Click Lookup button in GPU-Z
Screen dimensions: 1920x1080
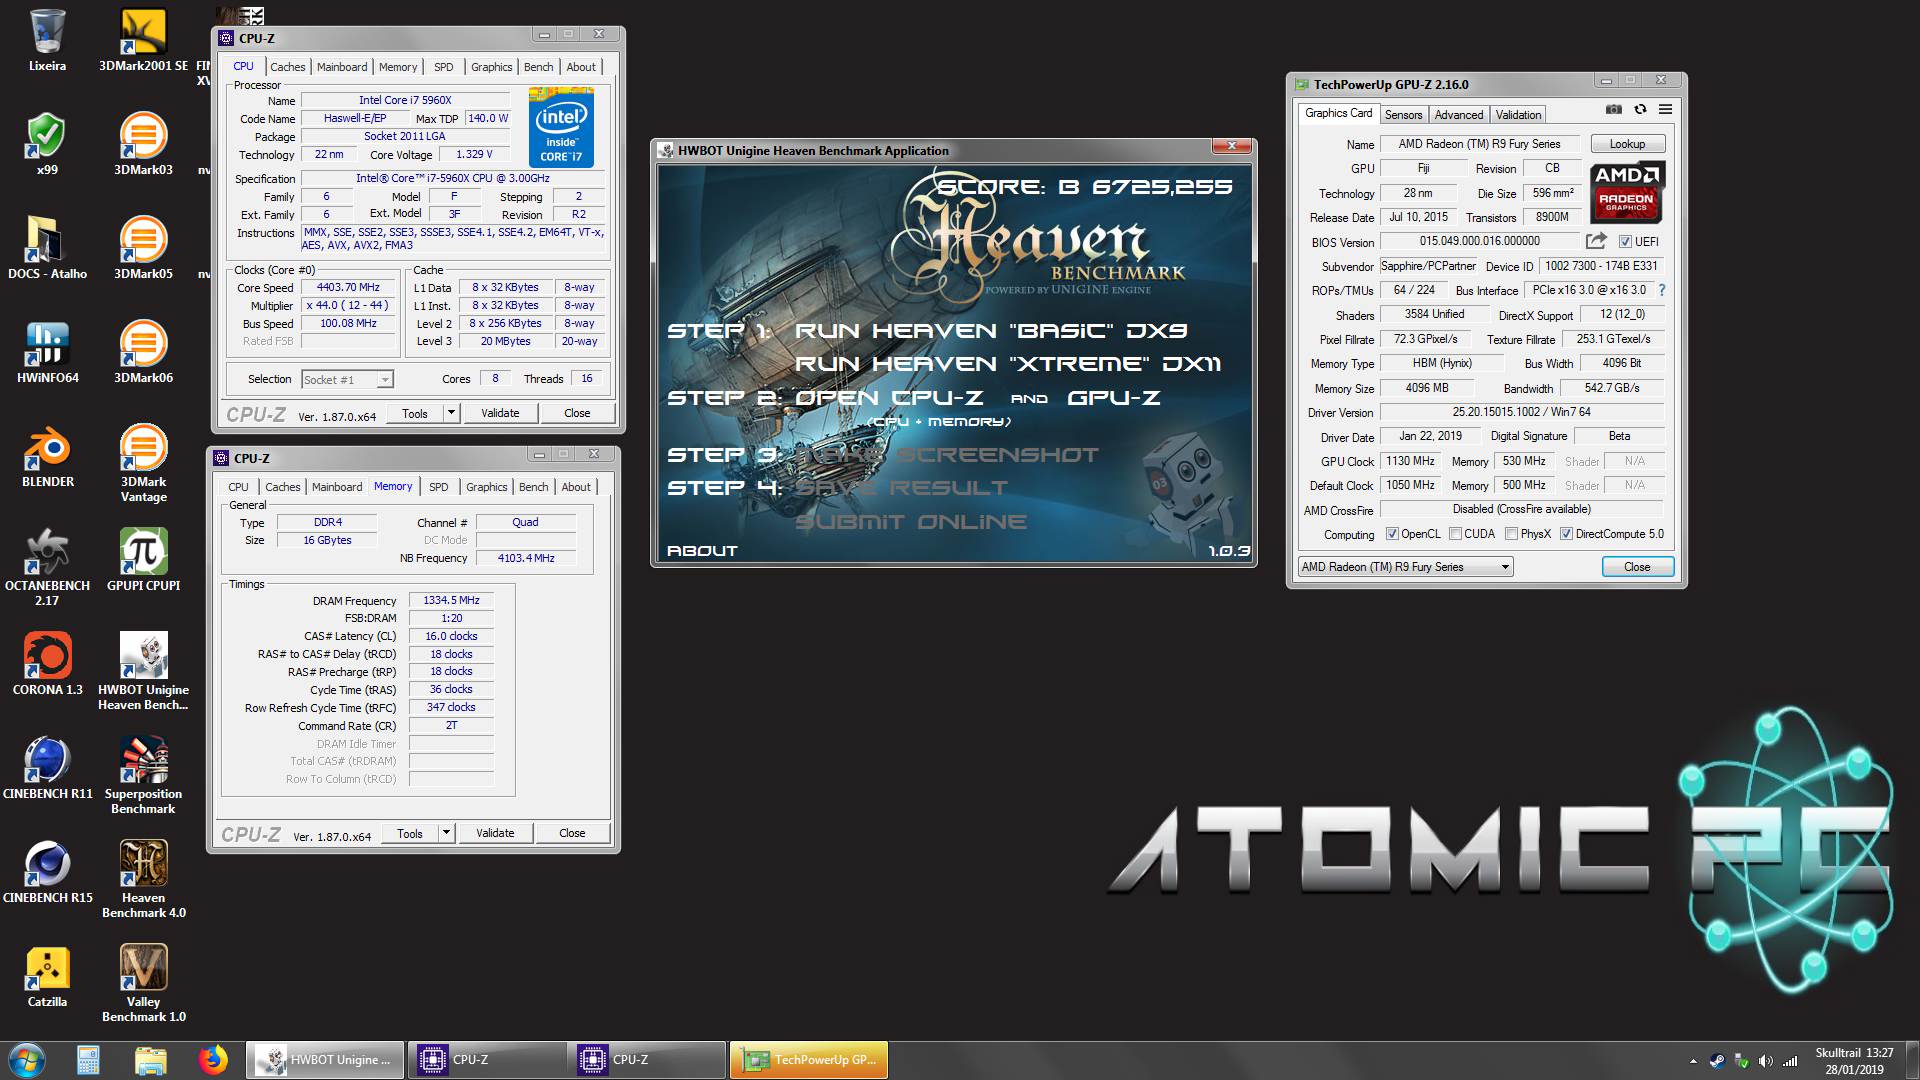1627,144
